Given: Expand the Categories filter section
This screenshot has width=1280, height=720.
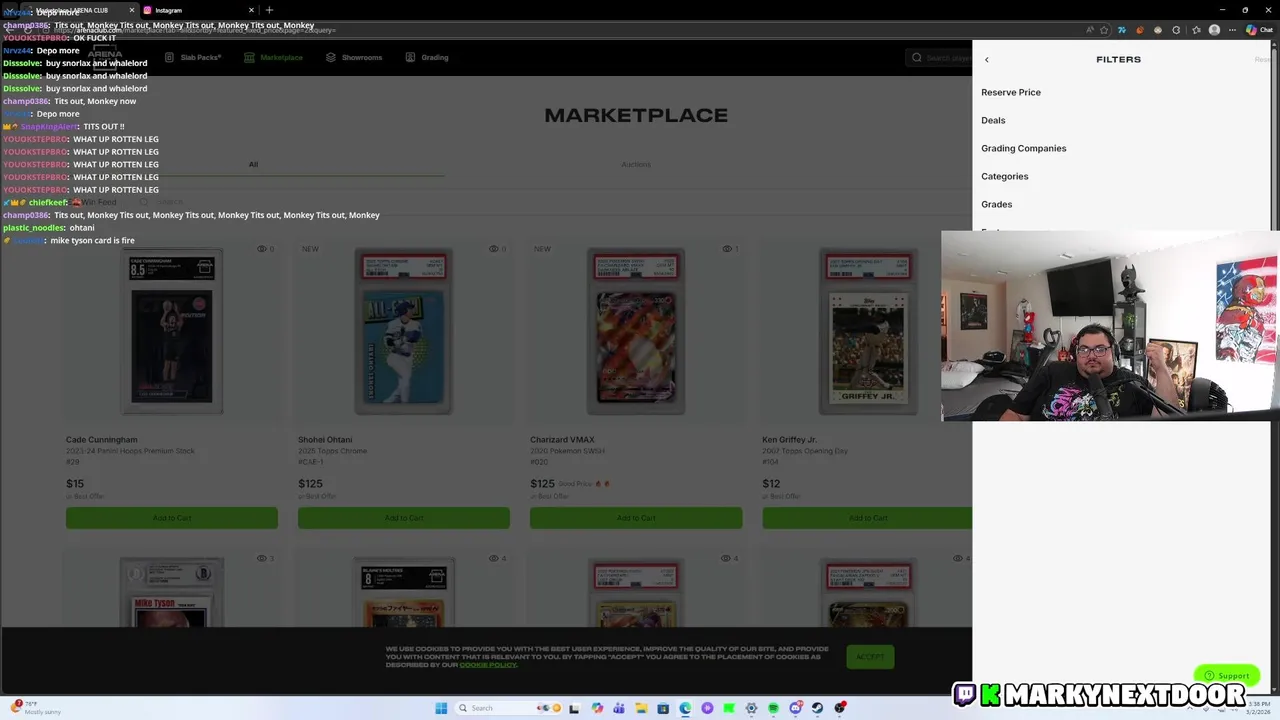Looking at the screenshot, I should pyautogui.click(x=1004, y=176).
